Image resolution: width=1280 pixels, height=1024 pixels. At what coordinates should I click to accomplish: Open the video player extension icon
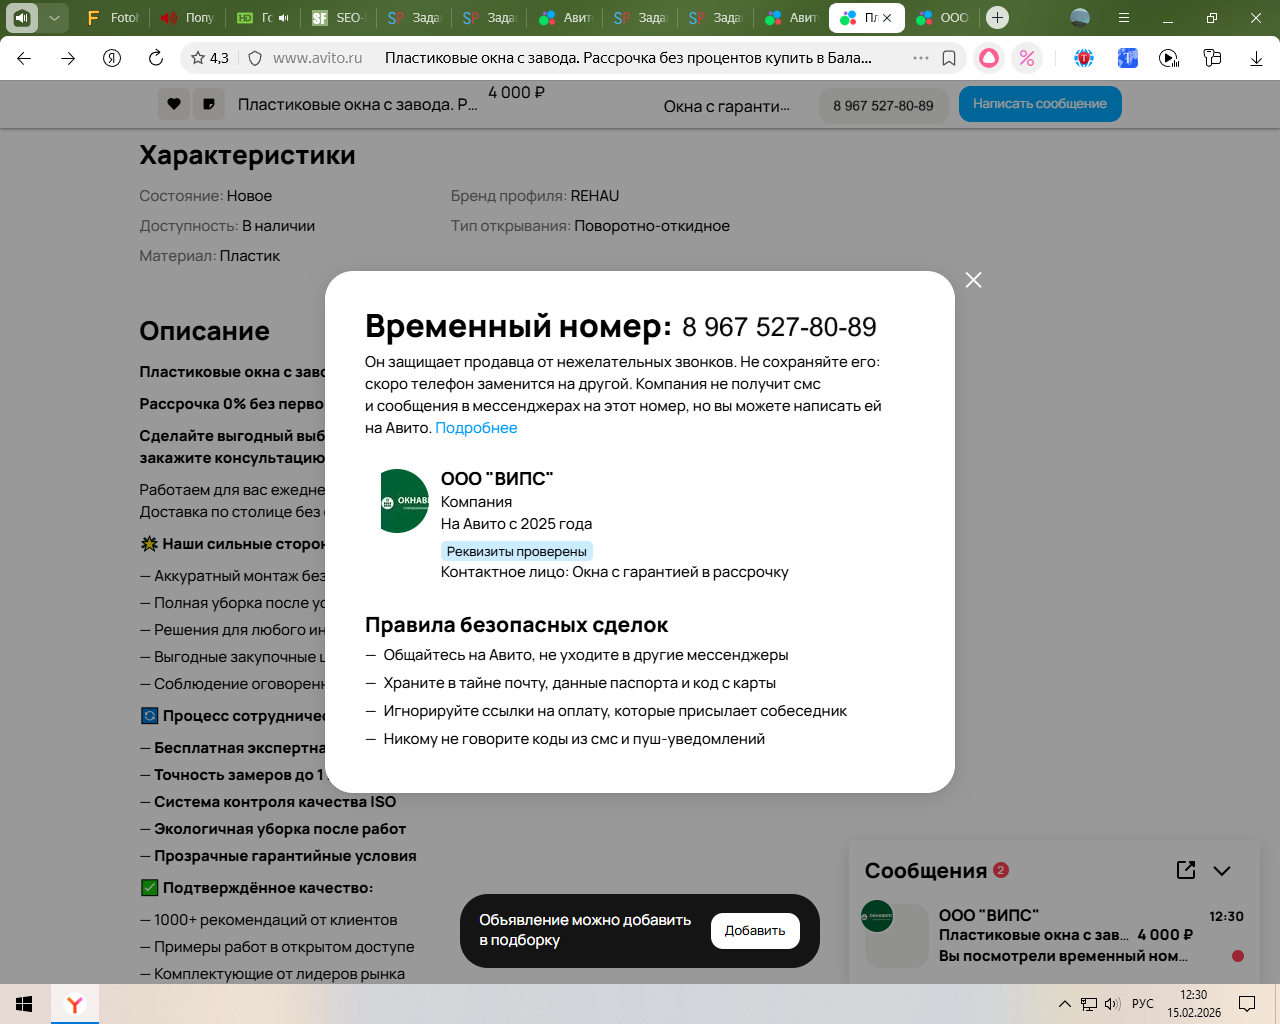1169,58
